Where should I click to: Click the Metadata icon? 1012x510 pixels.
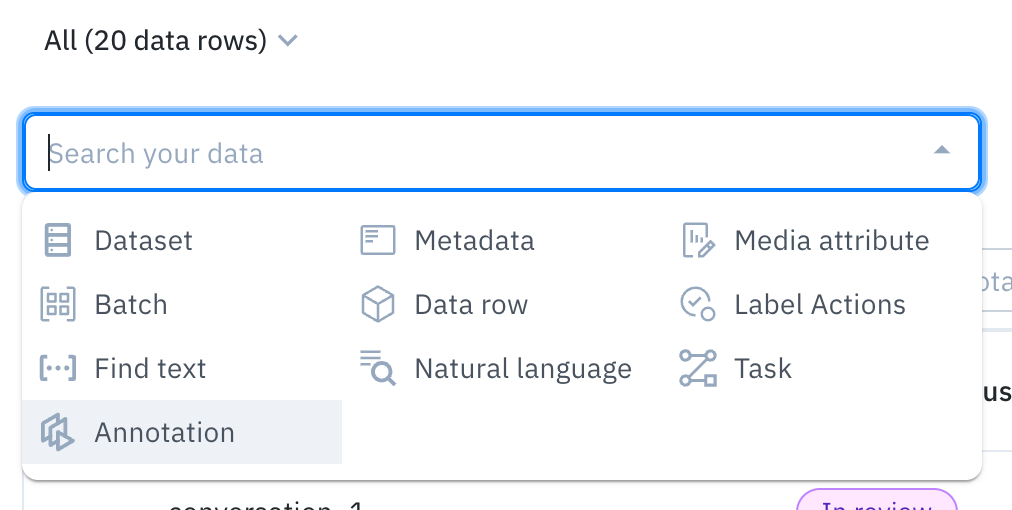378,241
